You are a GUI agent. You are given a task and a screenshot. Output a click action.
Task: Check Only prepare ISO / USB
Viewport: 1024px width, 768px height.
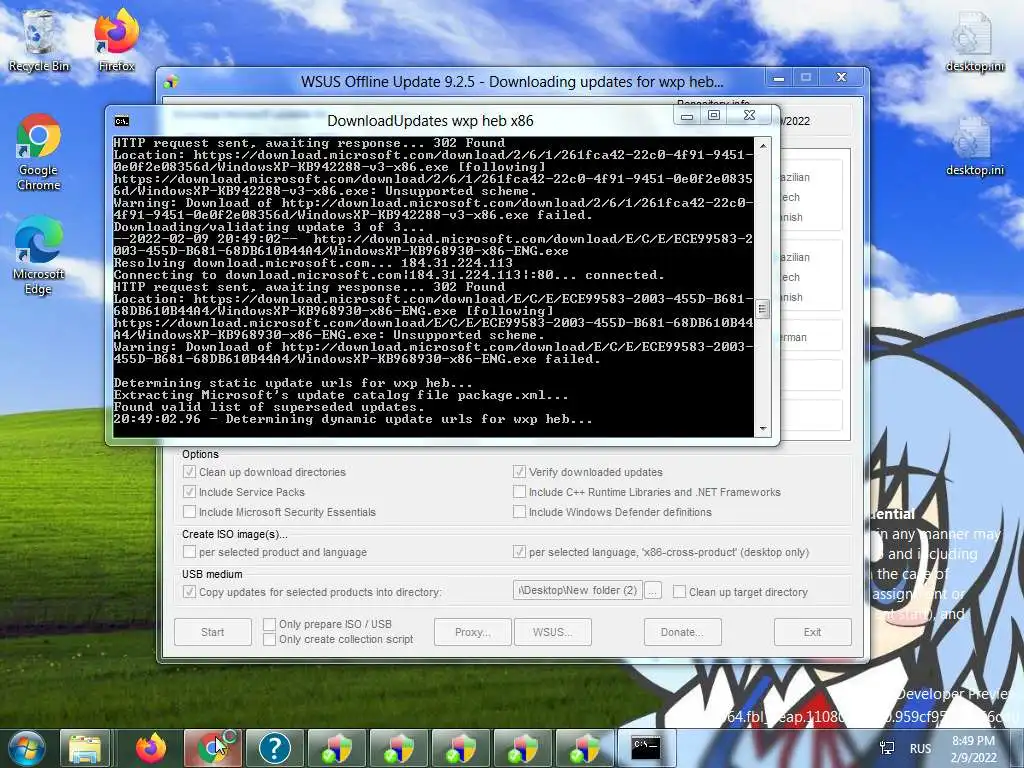(x=269, y=624)
